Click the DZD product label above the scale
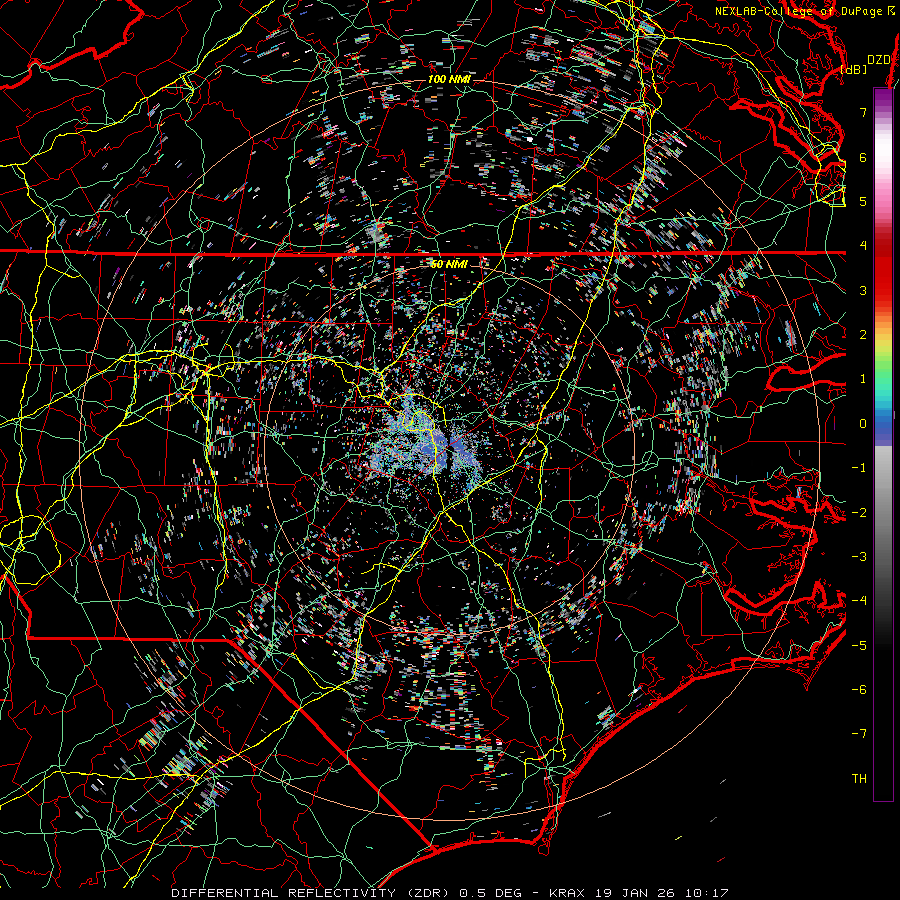This screenshot has height=900, width=900. (878, 60)
